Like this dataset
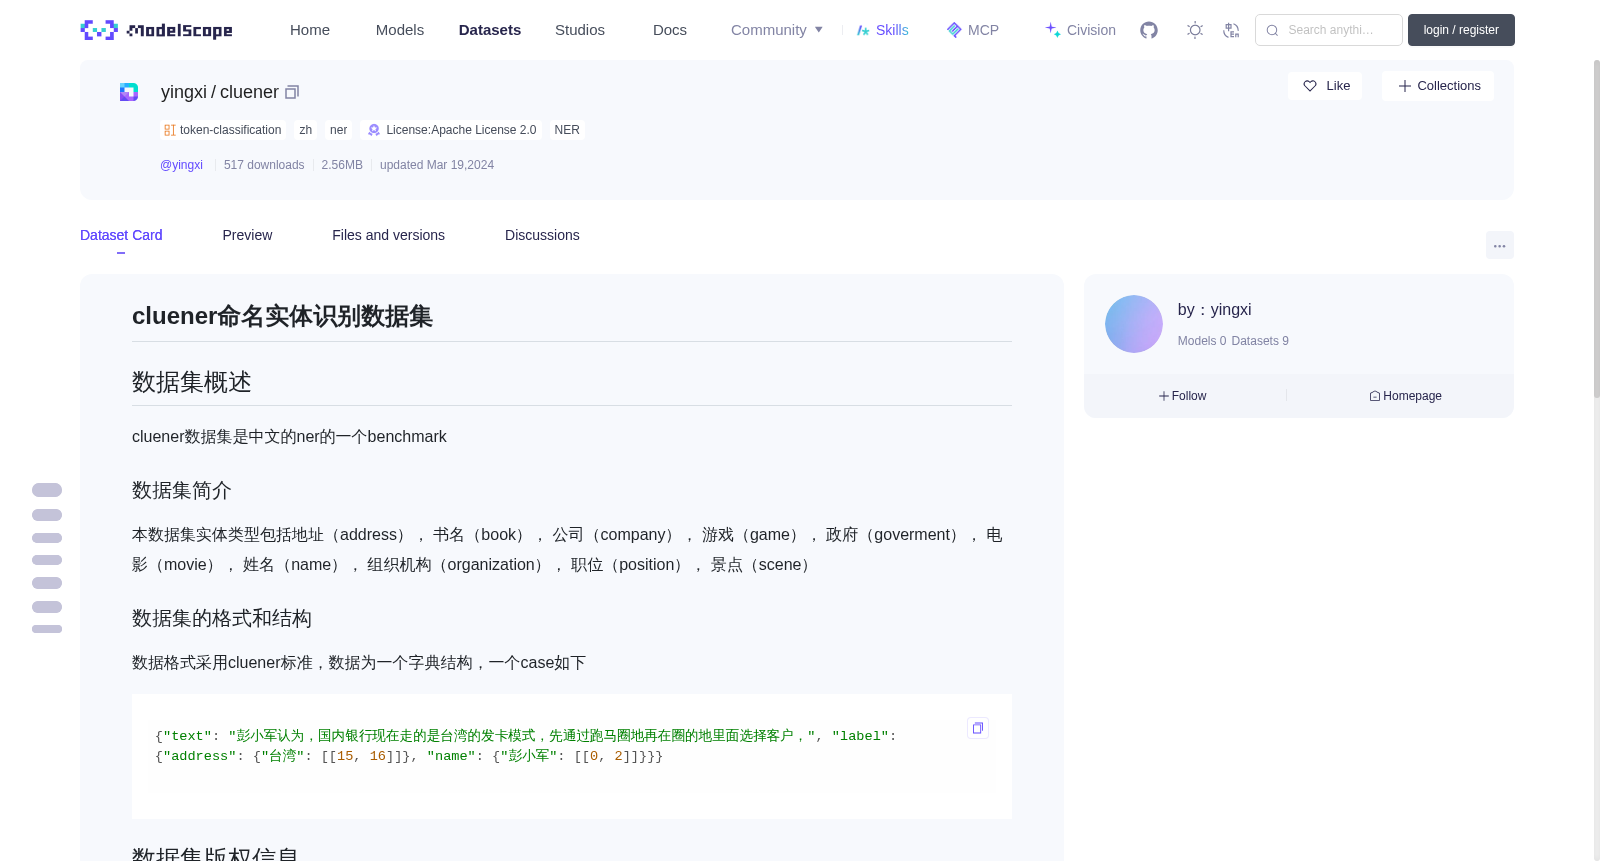 [1326, 86]
